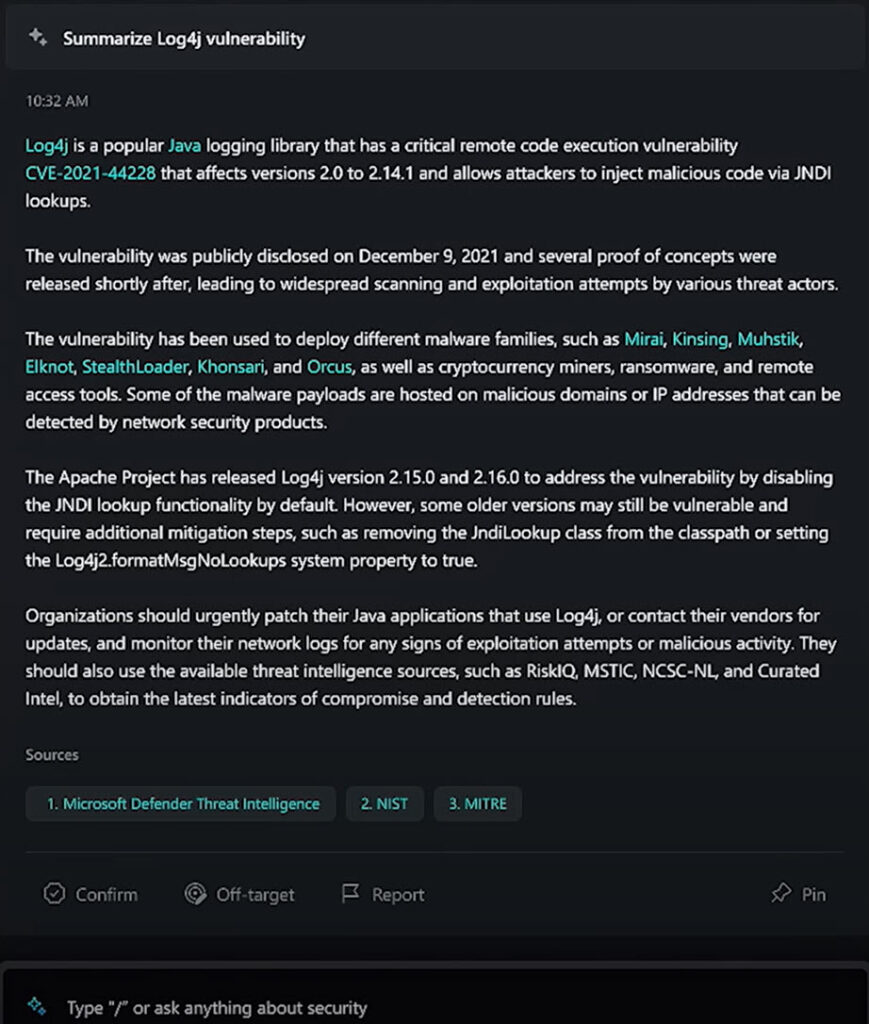Click the Confirm checkmark icon
This screenshot has height=1024, width=869.
click(x=54, y=893)
